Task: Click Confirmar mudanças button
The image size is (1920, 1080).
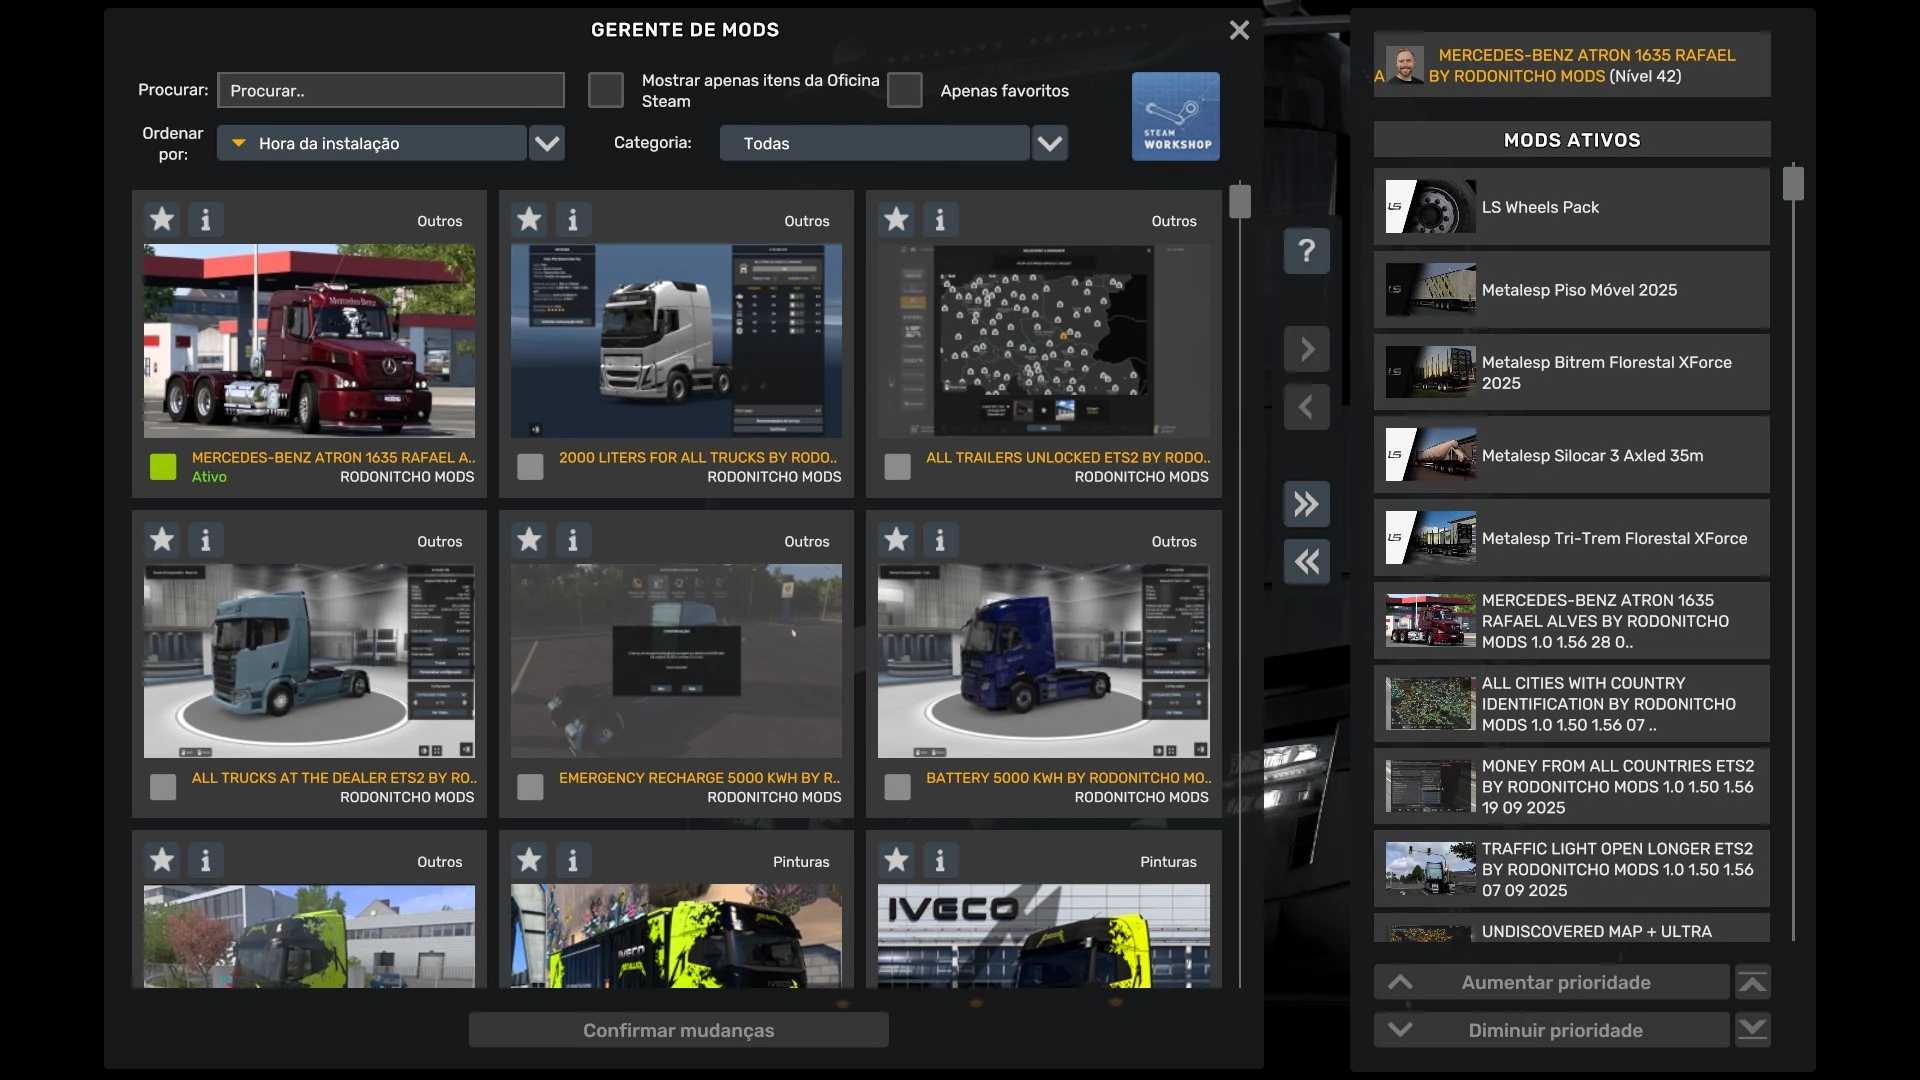Action: (678, 1030)
